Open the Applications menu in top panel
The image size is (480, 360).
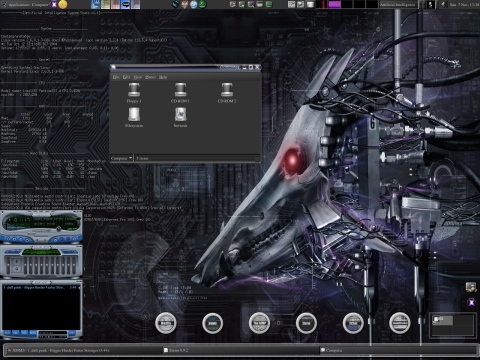coord(19,5)
